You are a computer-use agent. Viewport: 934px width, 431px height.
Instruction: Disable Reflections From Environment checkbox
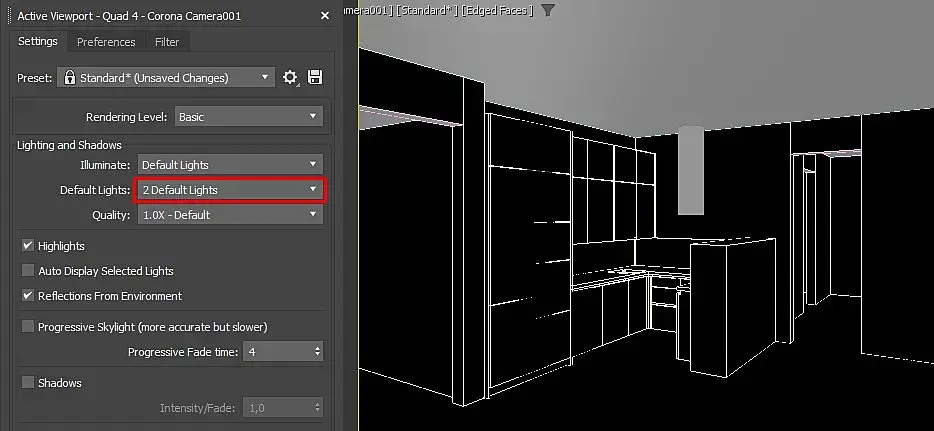(x=28, y=295)
